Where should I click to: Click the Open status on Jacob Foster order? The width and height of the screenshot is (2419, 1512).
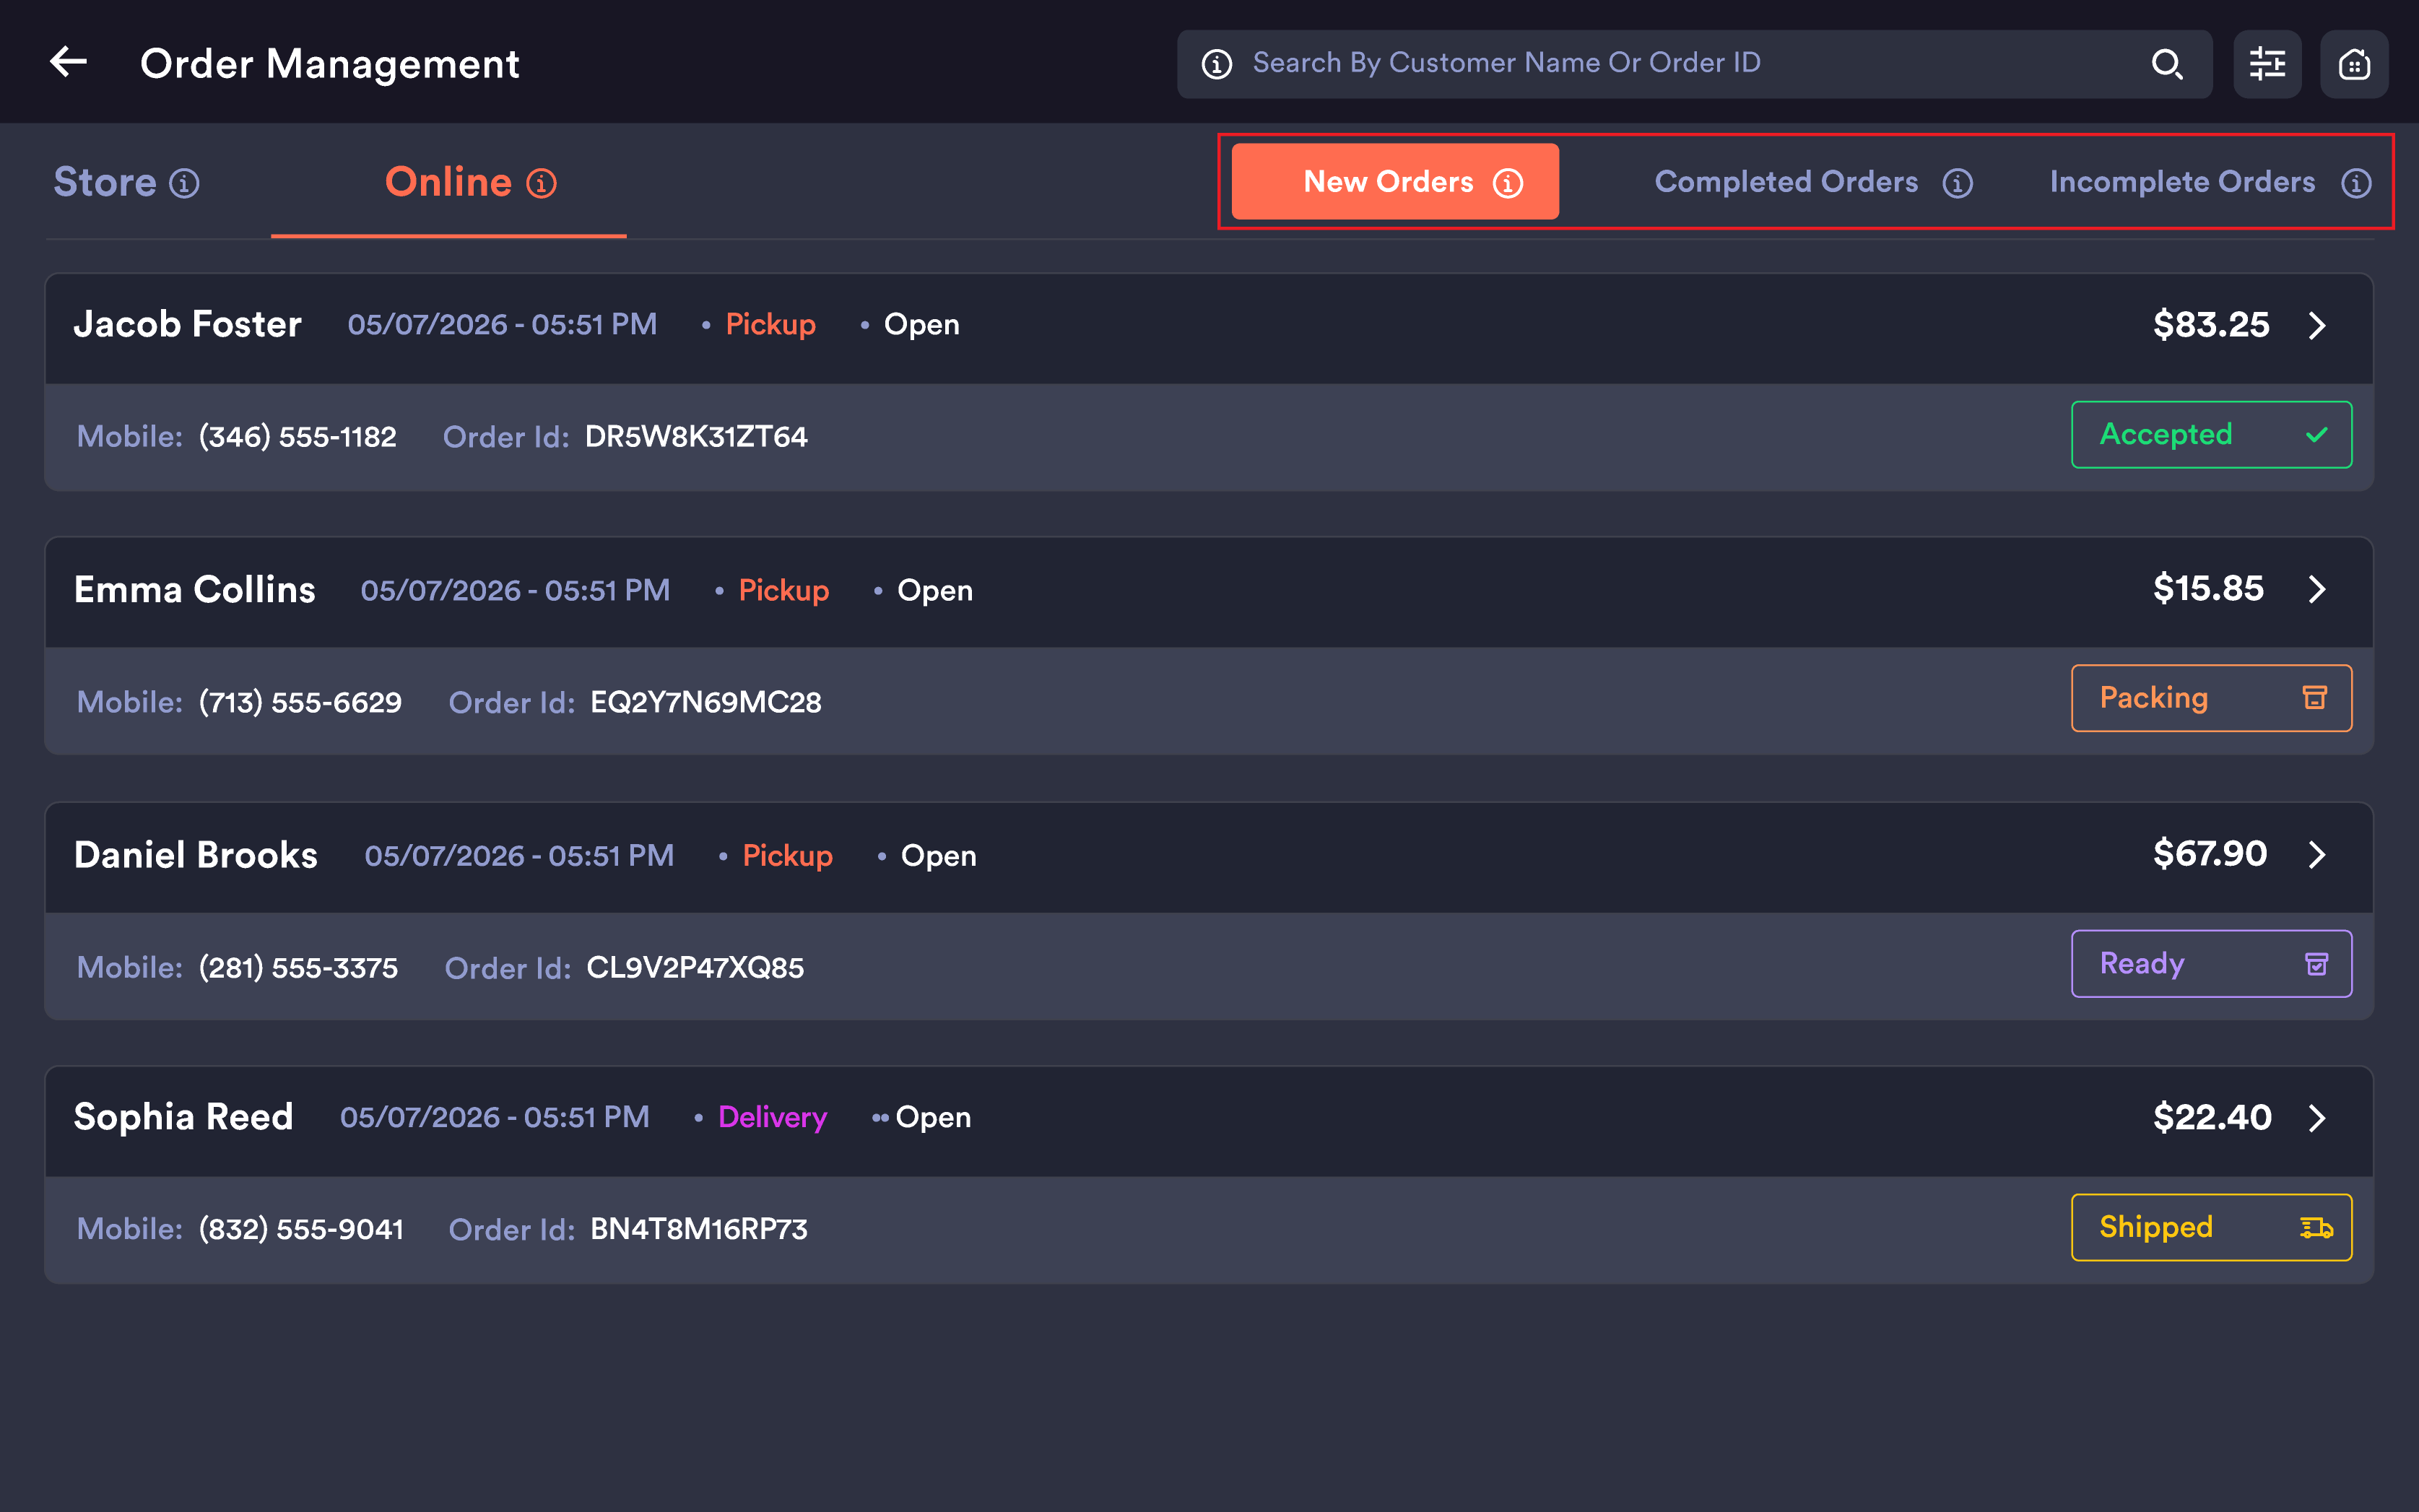tap(921, 324)
